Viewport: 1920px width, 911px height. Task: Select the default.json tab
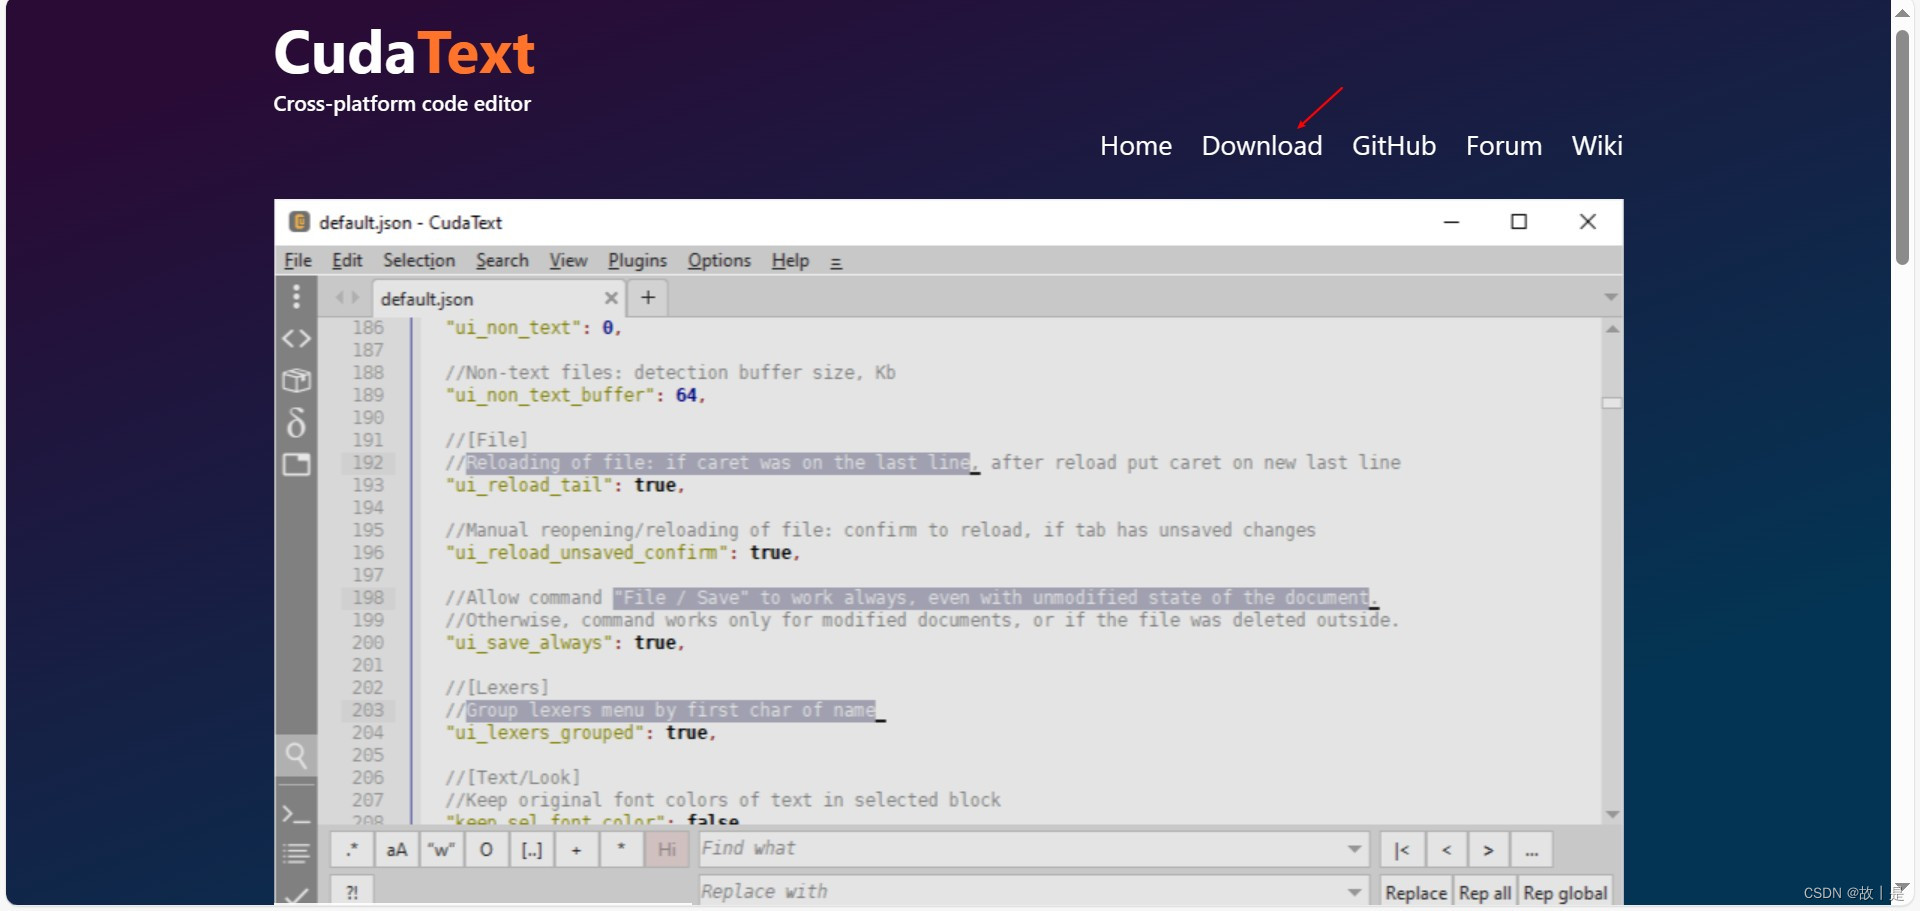tap(498, 298)
